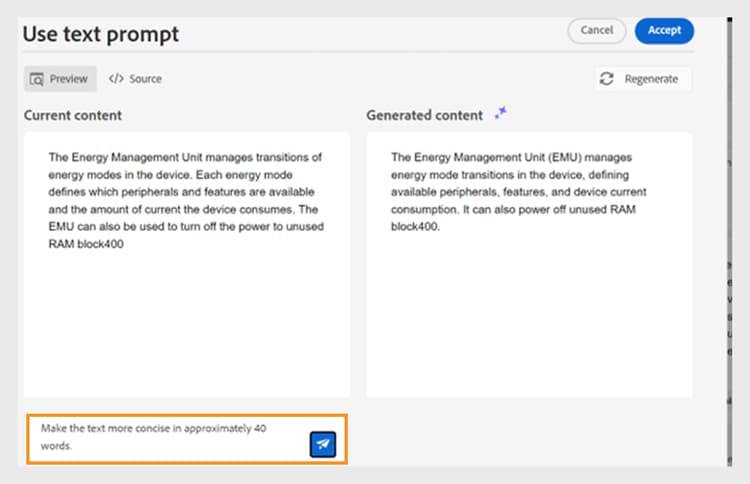Click the "Generated content" heading

[x=424, y=115]
